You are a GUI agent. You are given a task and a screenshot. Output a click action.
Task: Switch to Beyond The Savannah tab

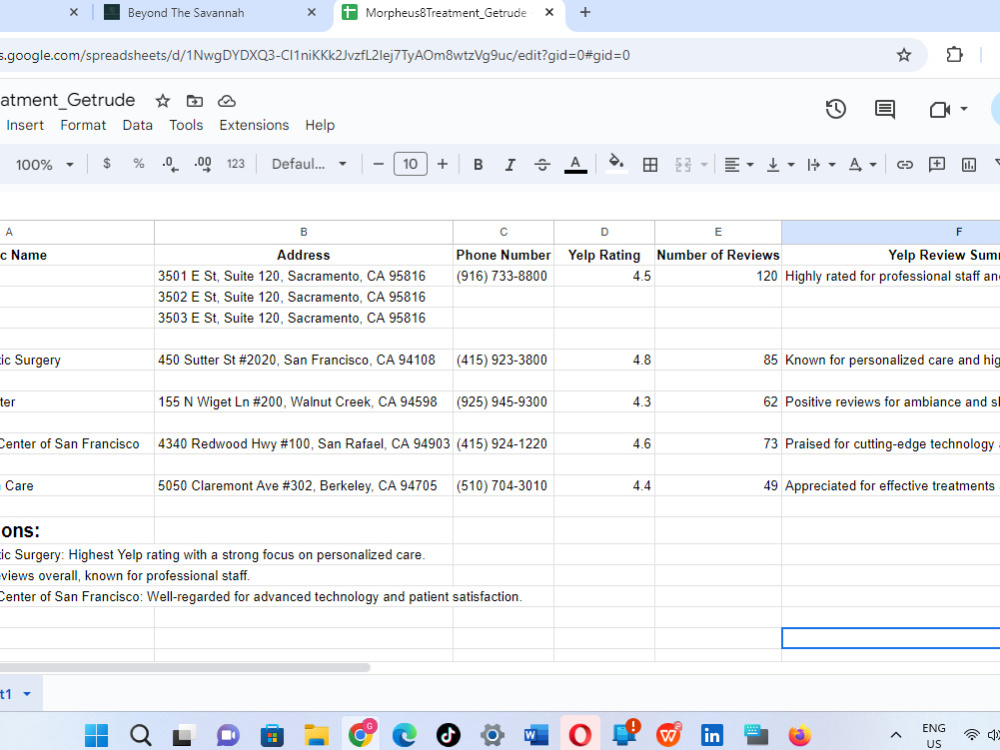tap(185, 13)
